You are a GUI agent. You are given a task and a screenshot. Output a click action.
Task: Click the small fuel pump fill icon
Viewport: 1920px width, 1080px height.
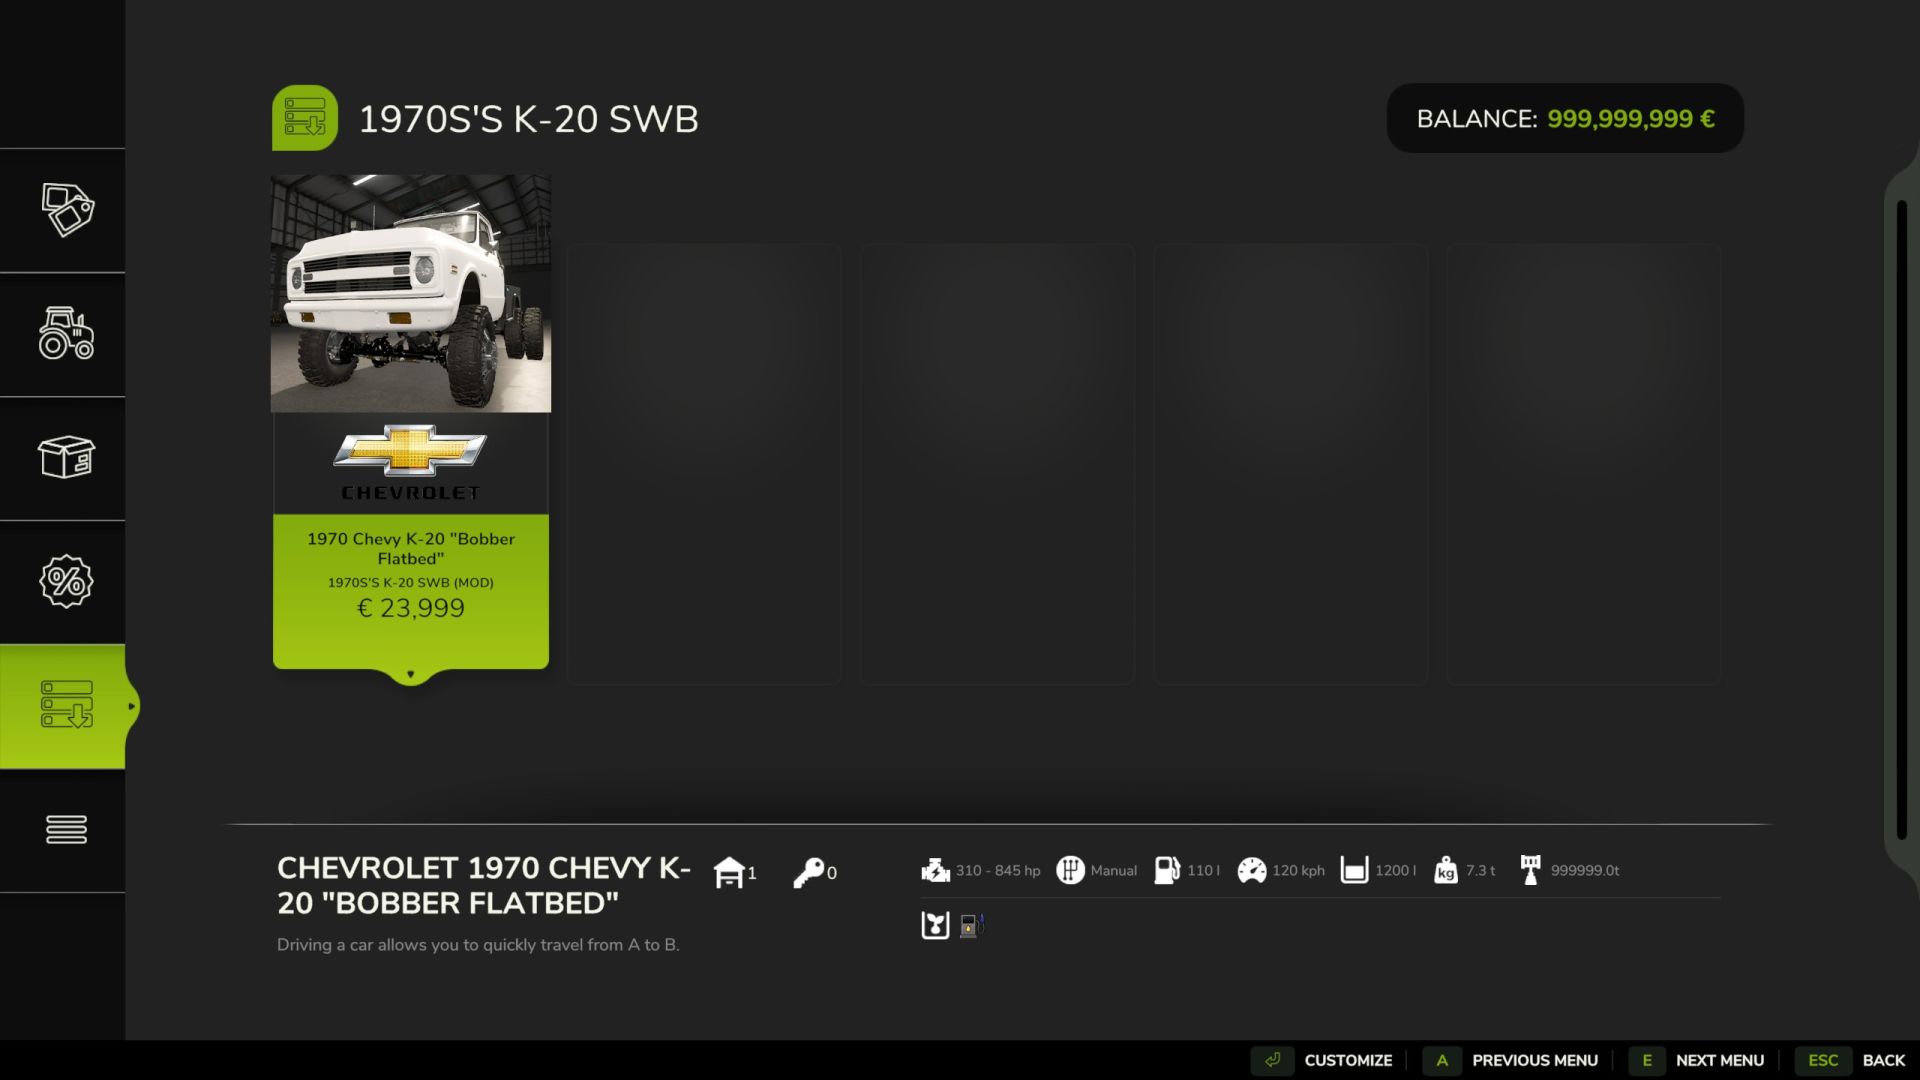point(971,926)
